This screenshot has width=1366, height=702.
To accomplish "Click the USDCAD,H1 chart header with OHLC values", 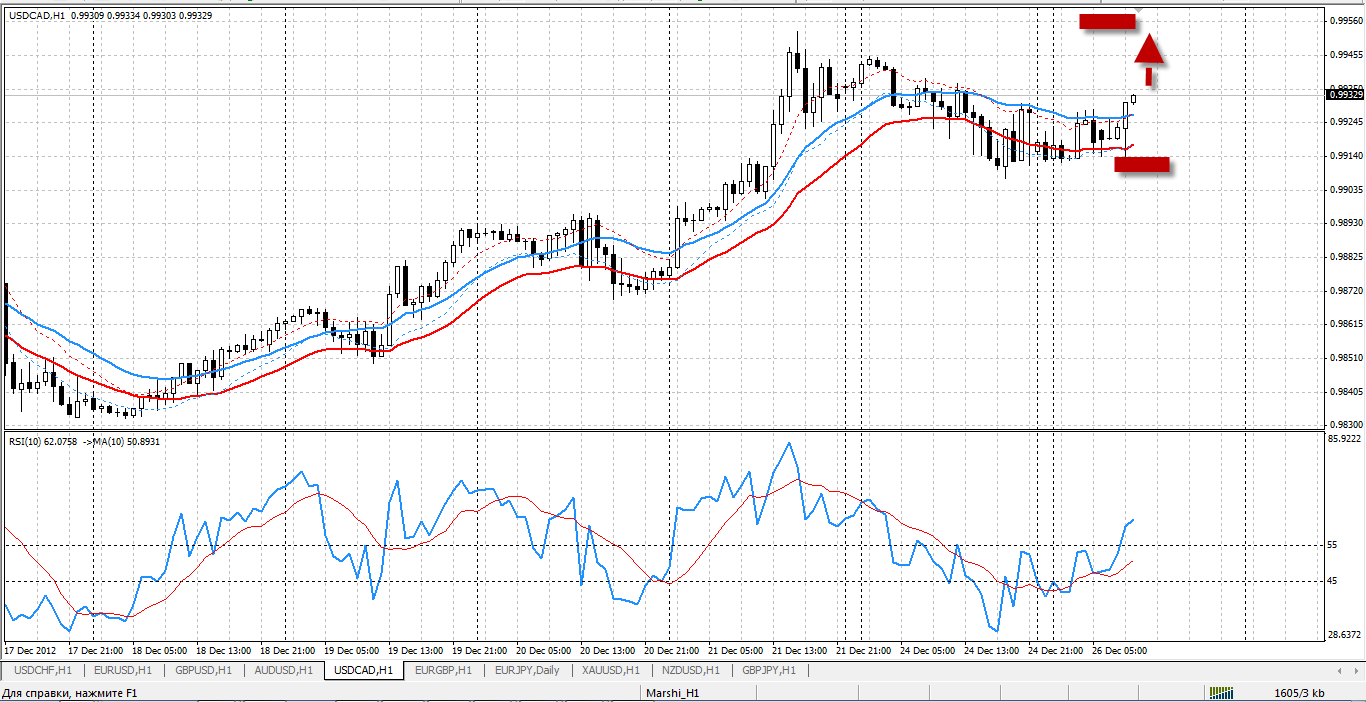I will coord(112,15).
